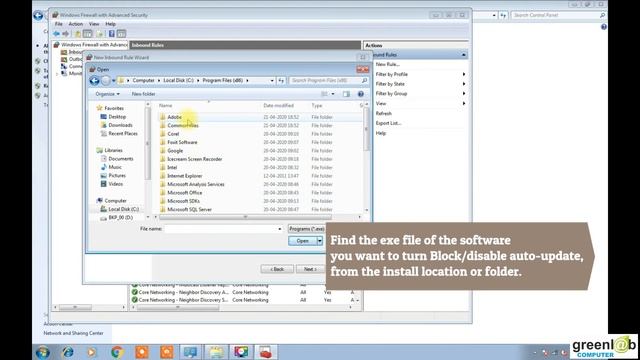Open Windows Media Player from taskbar
The height and width of the screenshot is (360, 640).
pyautogui.click(x=92, y=352)
